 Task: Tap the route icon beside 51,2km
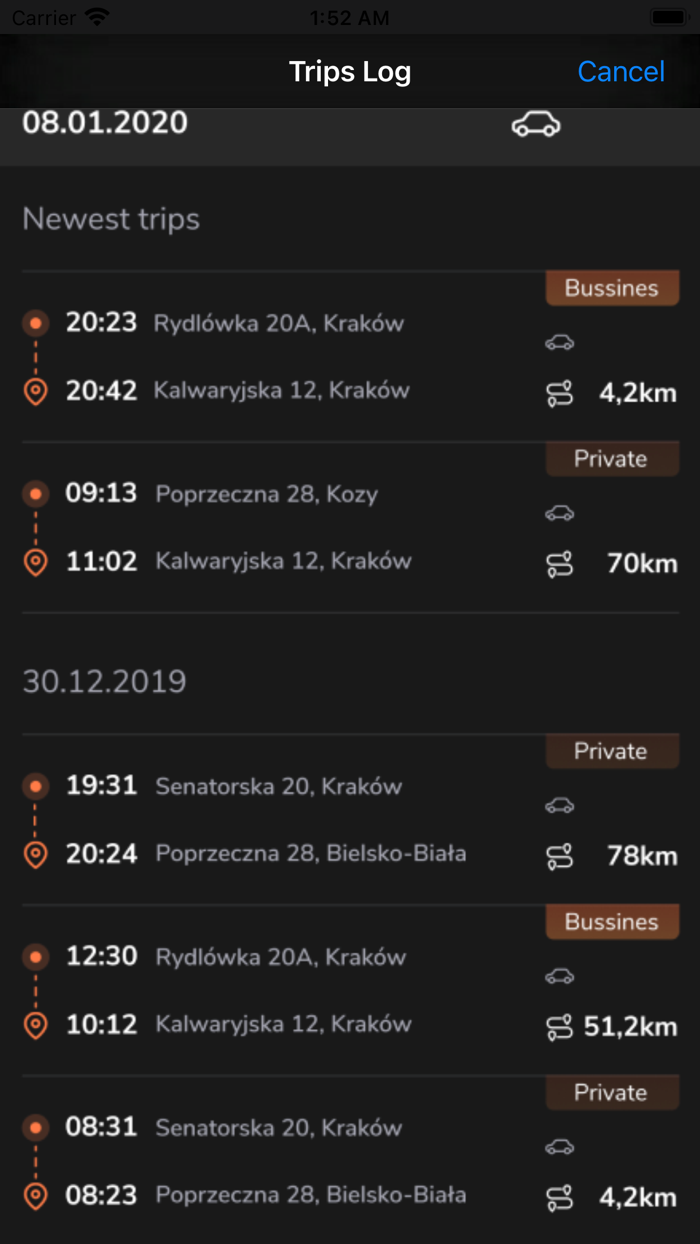point(560,1027)
